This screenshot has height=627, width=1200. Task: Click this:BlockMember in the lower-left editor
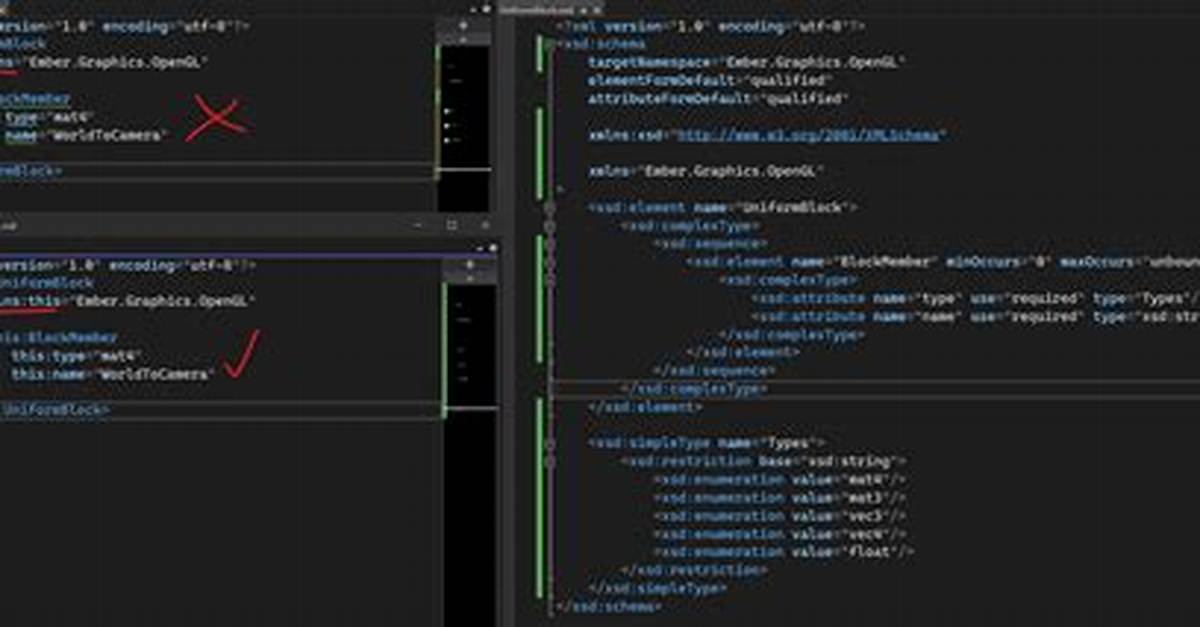(58, 338)
